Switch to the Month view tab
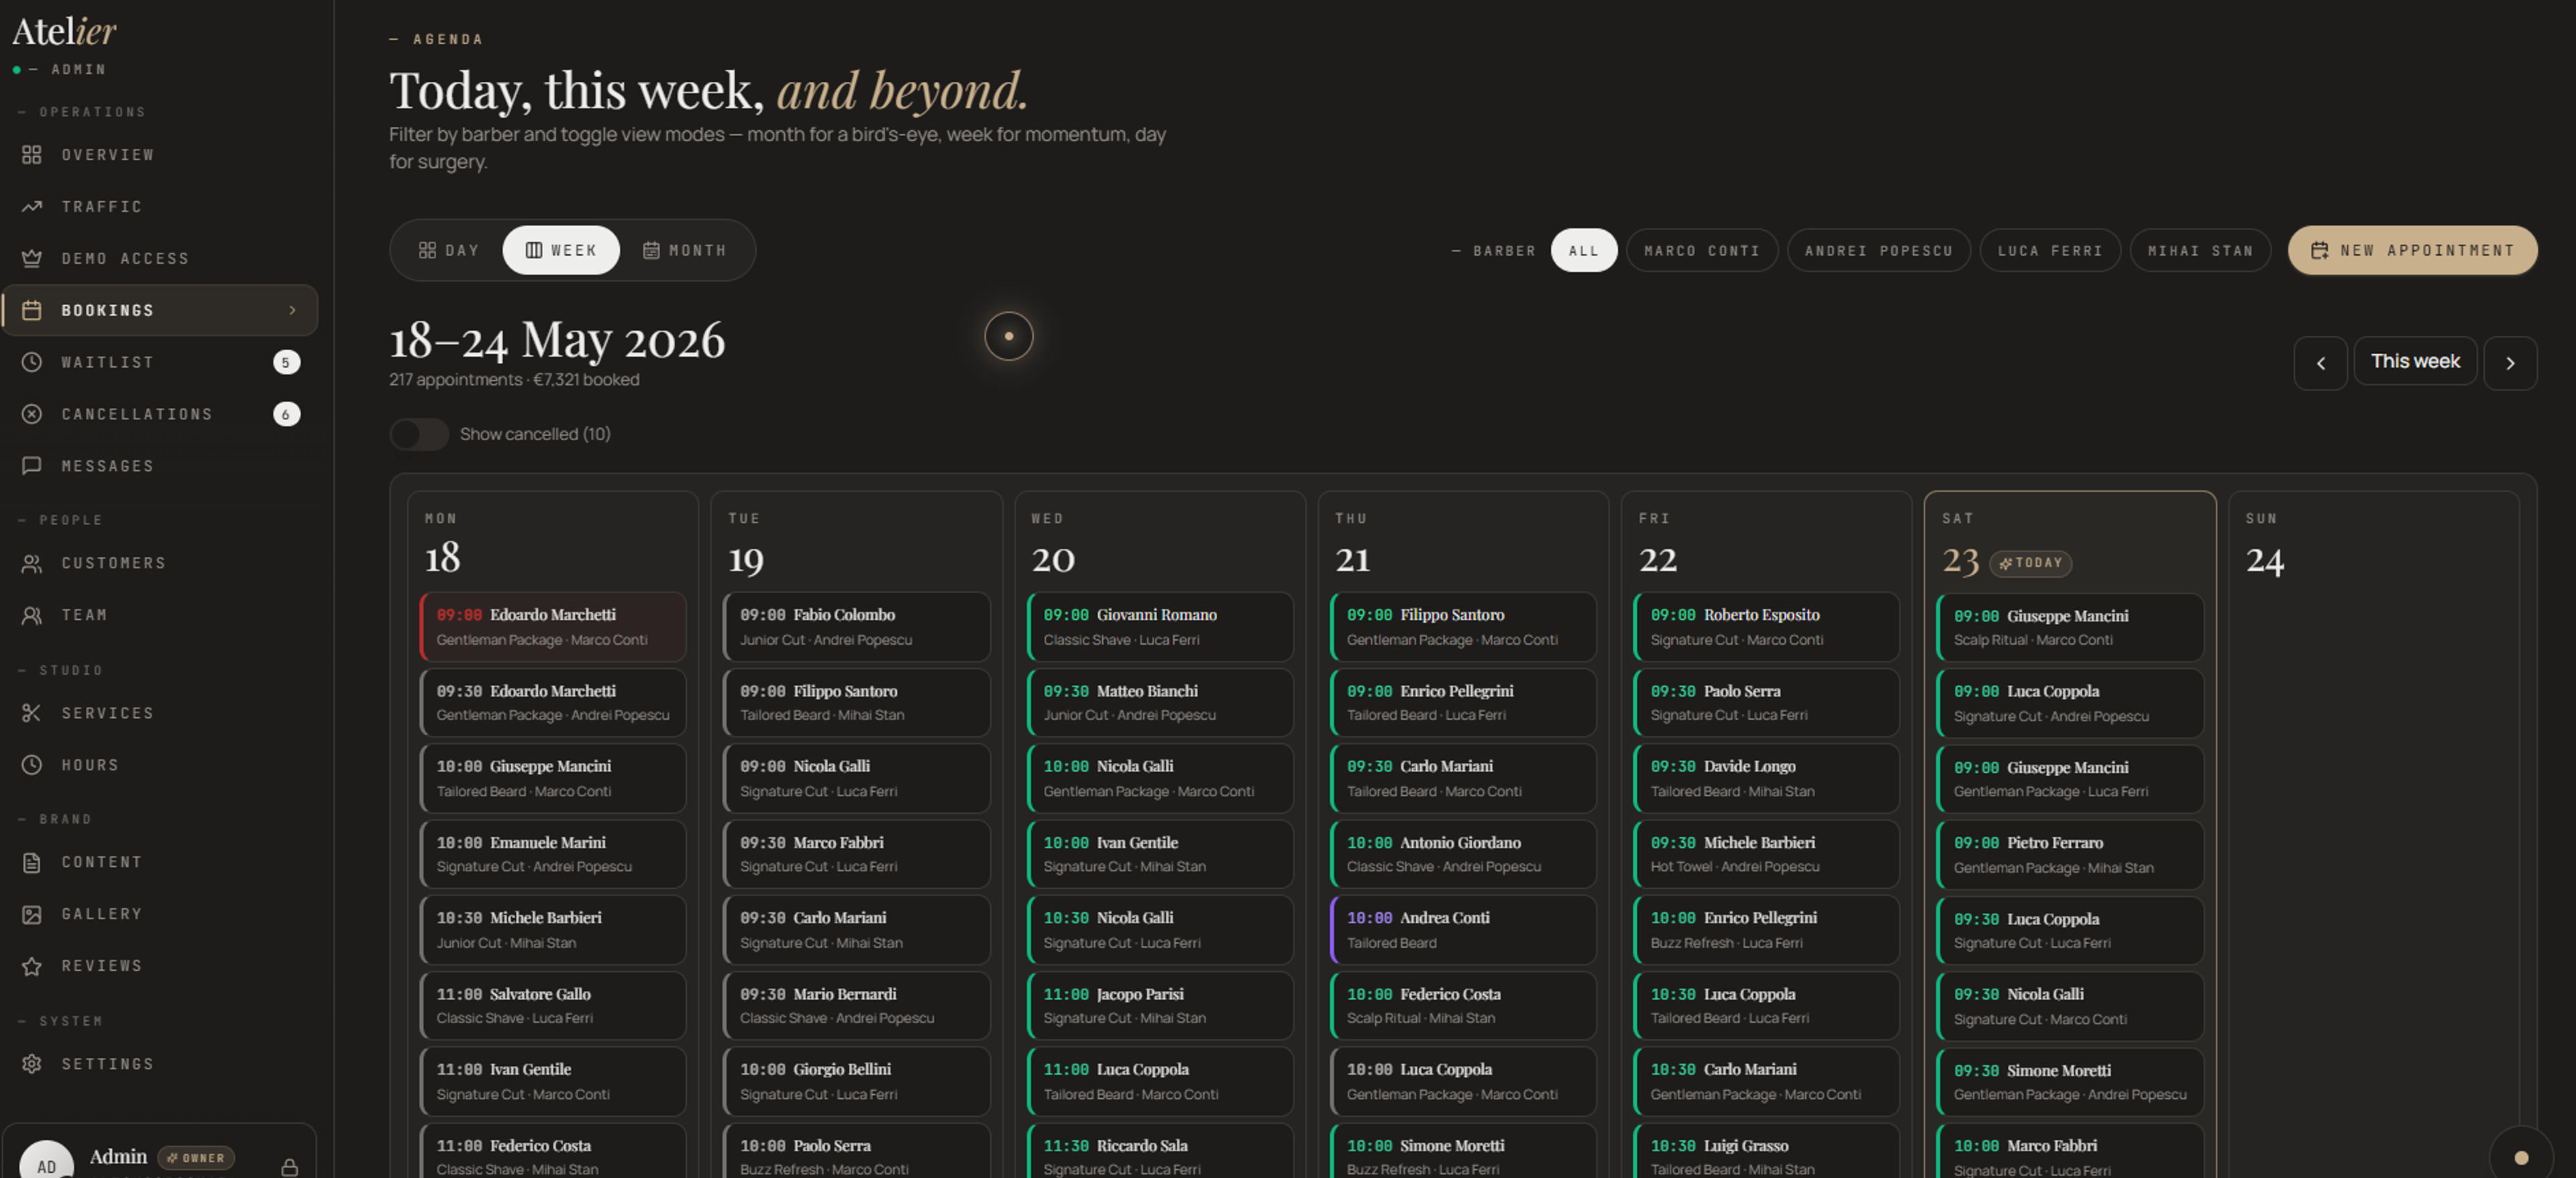 pyautogui.click(x=684, y=250)
